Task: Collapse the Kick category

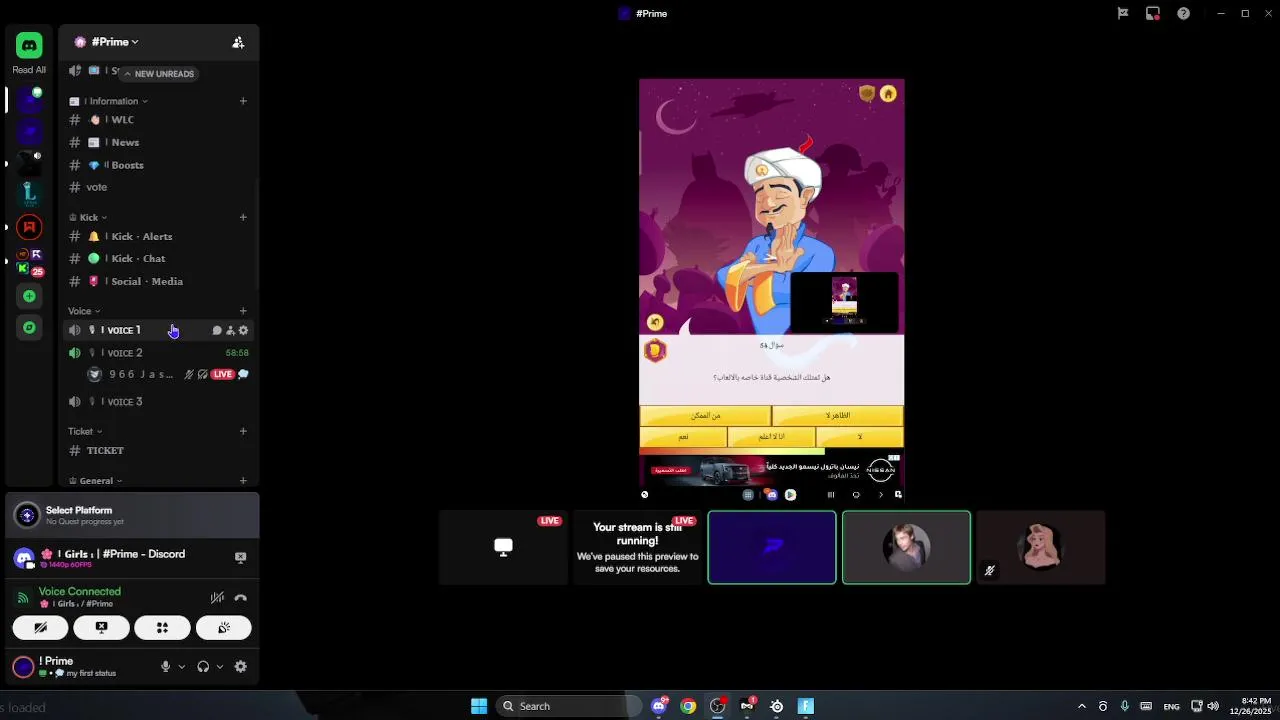Action: click(x=88, y=217)
